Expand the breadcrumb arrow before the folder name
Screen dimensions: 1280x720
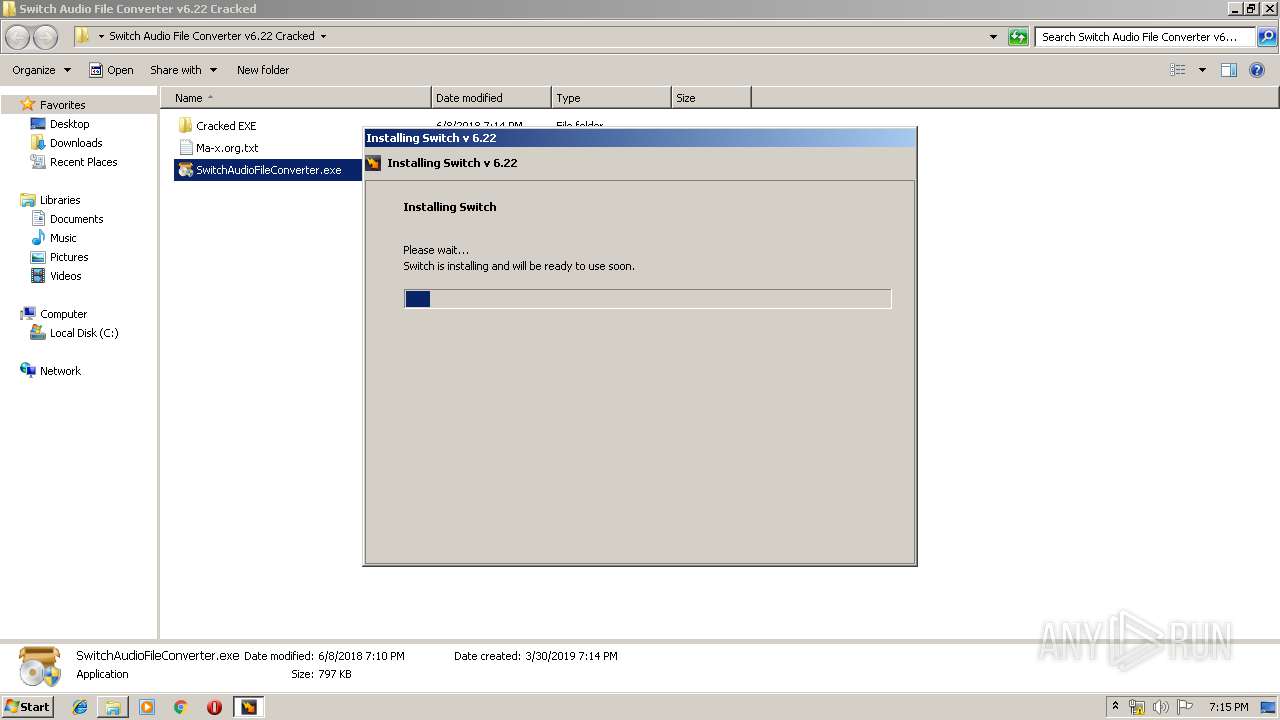pyautogui.click(x=101, y=36)
